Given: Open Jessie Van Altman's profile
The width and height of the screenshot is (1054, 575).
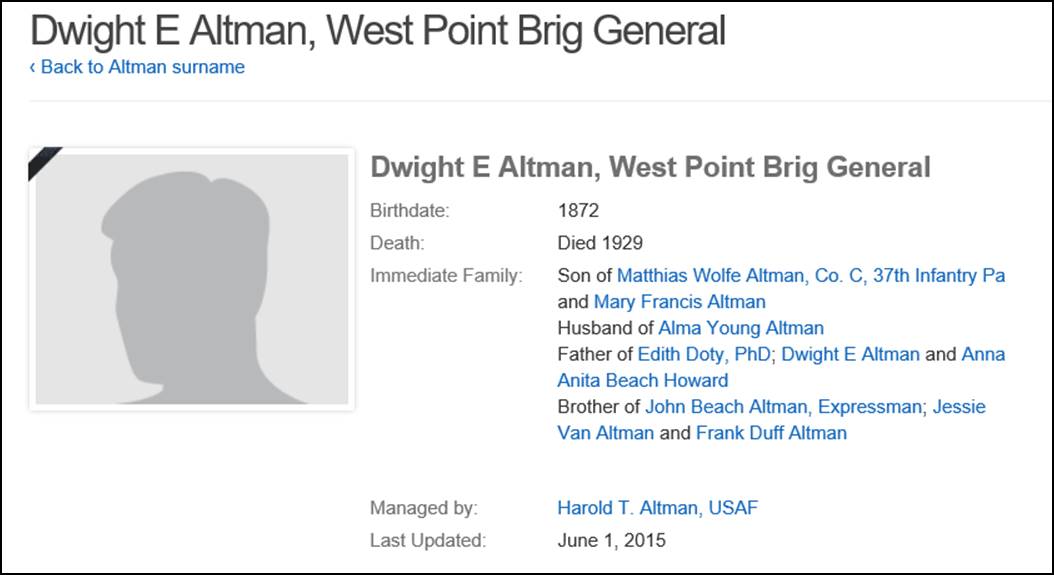Looking at the screenshot, I should pyautogui.click(x=771, y=420).
